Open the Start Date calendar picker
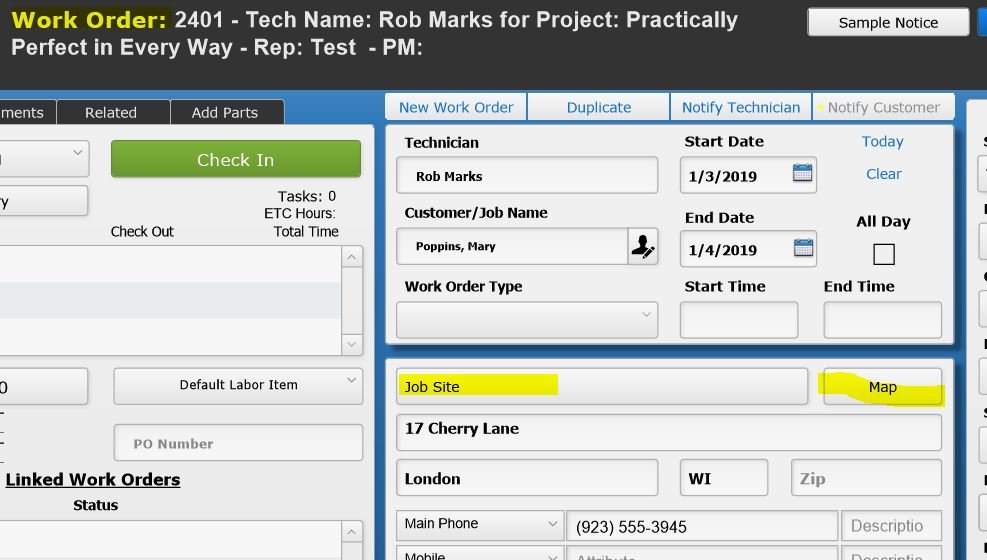 (x=802, y=174)
